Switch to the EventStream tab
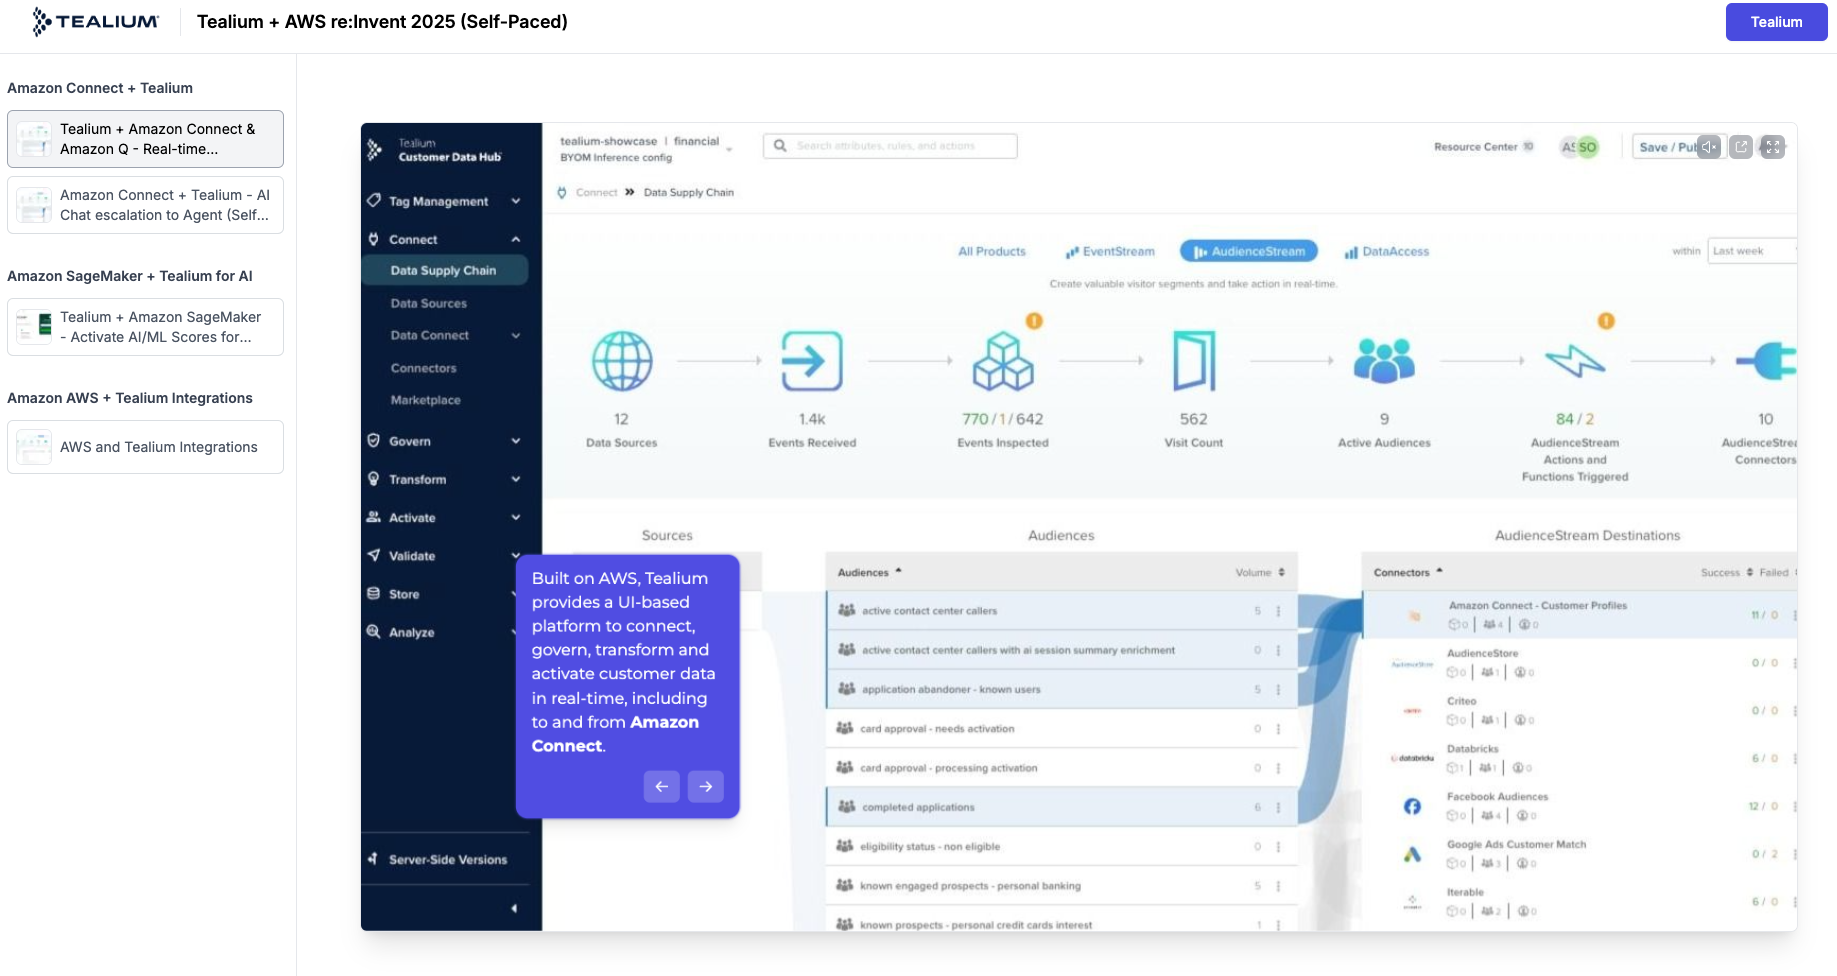This screenshot has height=976, width=1837. click(x=1110, y=251)
